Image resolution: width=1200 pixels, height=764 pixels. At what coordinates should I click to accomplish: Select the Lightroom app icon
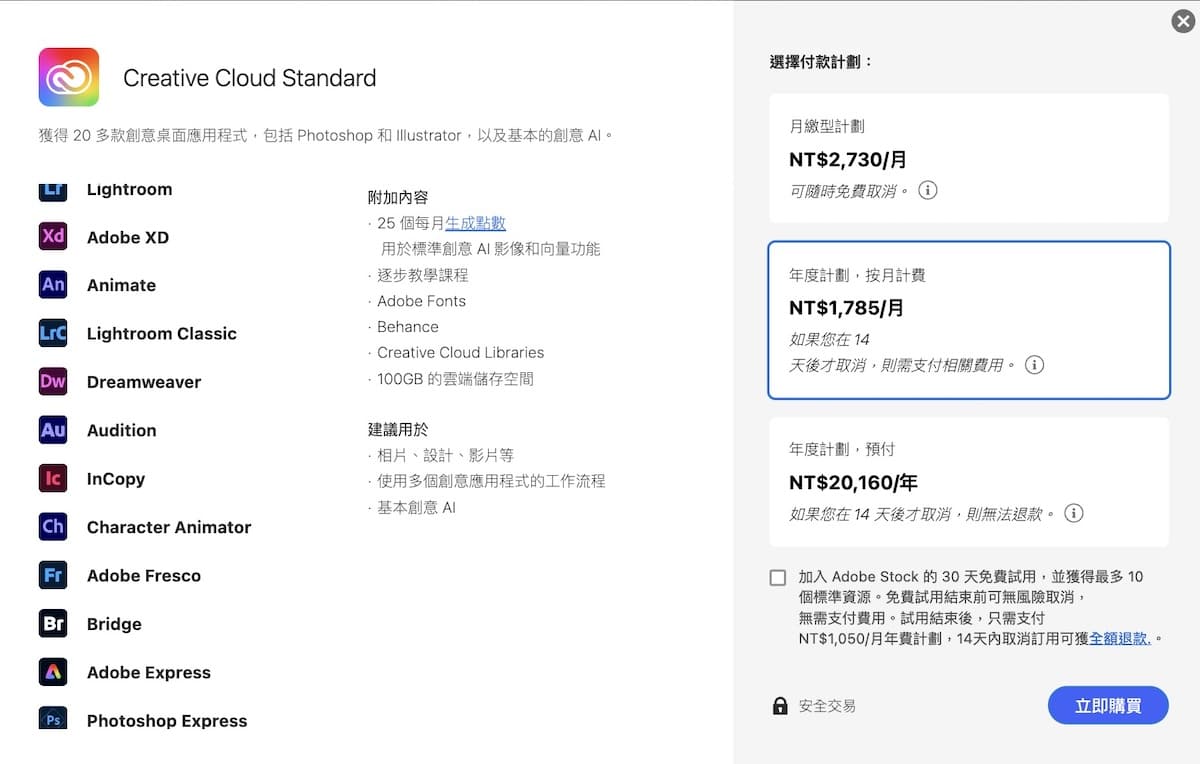click(53, 189)
